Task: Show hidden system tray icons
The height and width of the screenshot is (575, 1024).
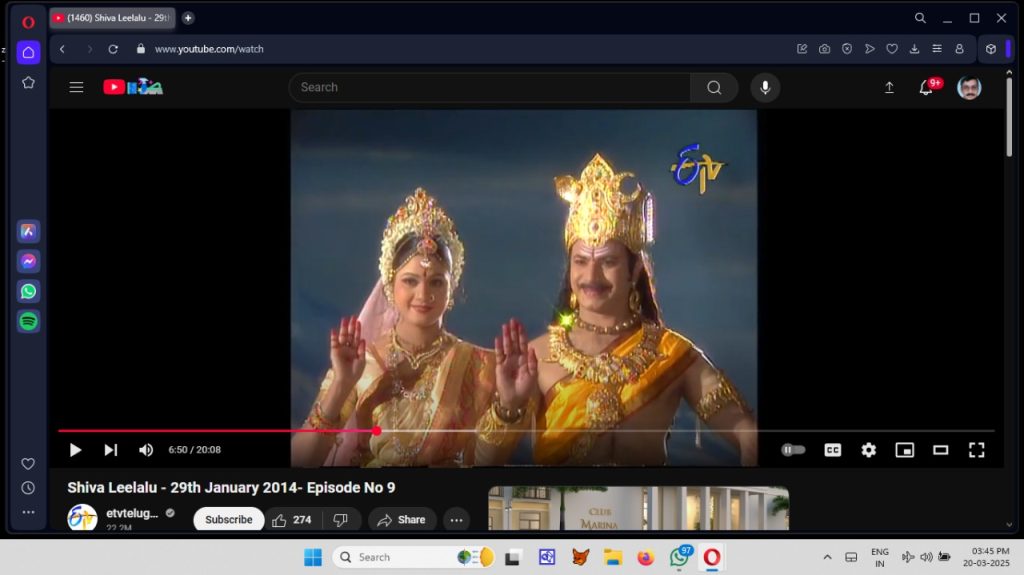Action: [x=827, y=557]
